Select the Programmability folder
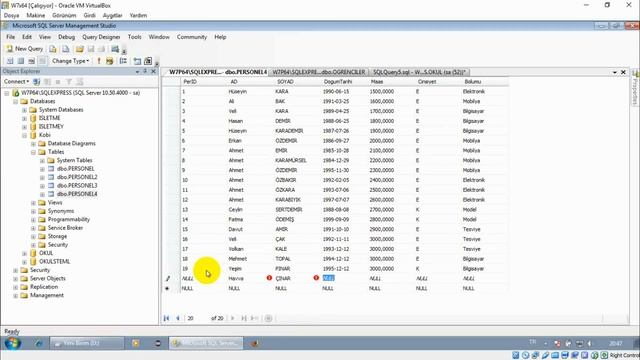The height and width of the screenshot is (360, 640). [69, 220]
